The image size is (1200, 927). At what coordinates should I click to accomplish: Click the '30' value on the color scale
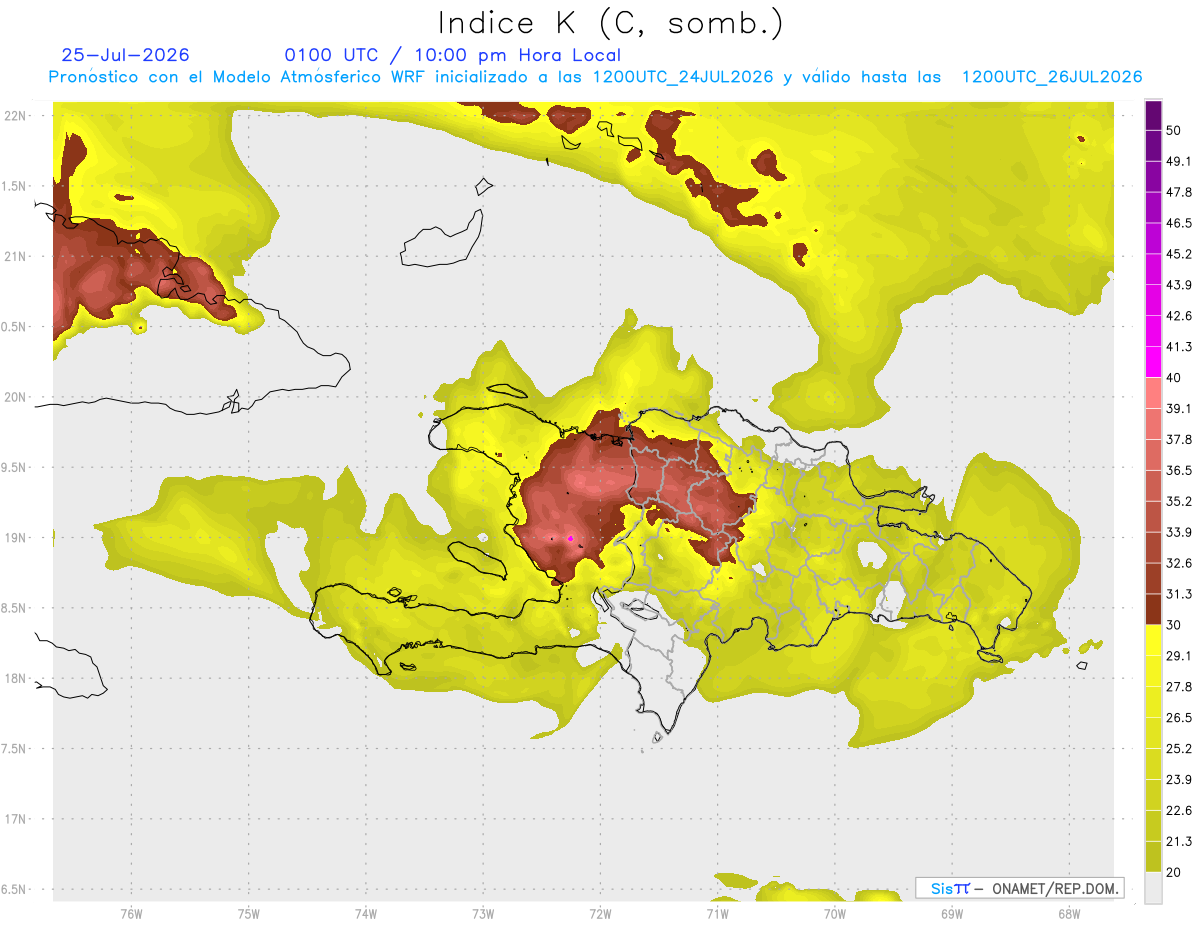tap(1174, 625)
